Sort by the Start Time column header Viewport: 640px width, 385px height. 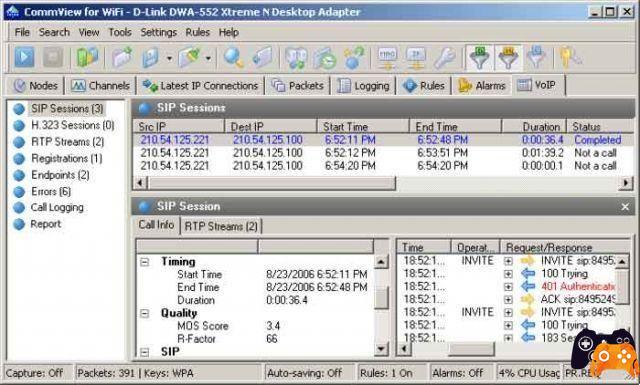point(364,127)
